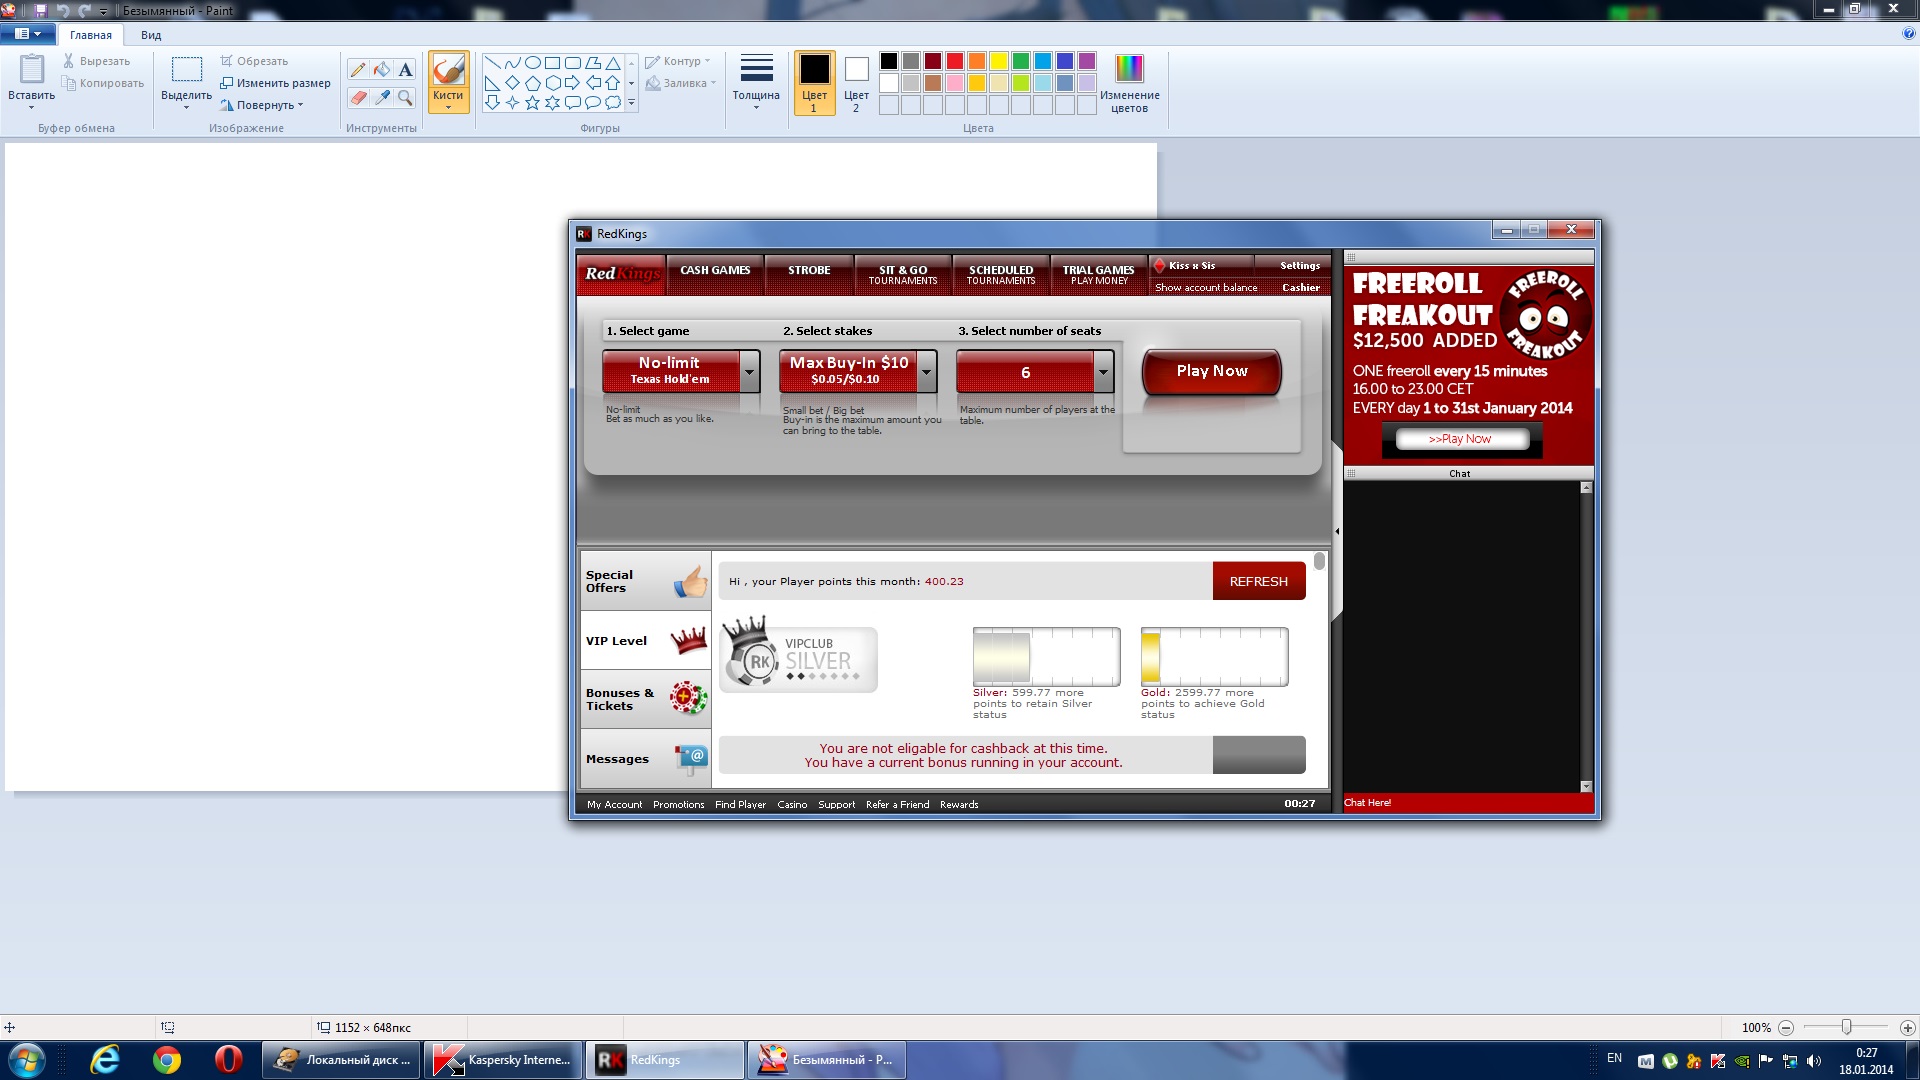Screen dimensions: 1920x1080
Task: Open the Cash Games tab
Action: pos(715,271)
